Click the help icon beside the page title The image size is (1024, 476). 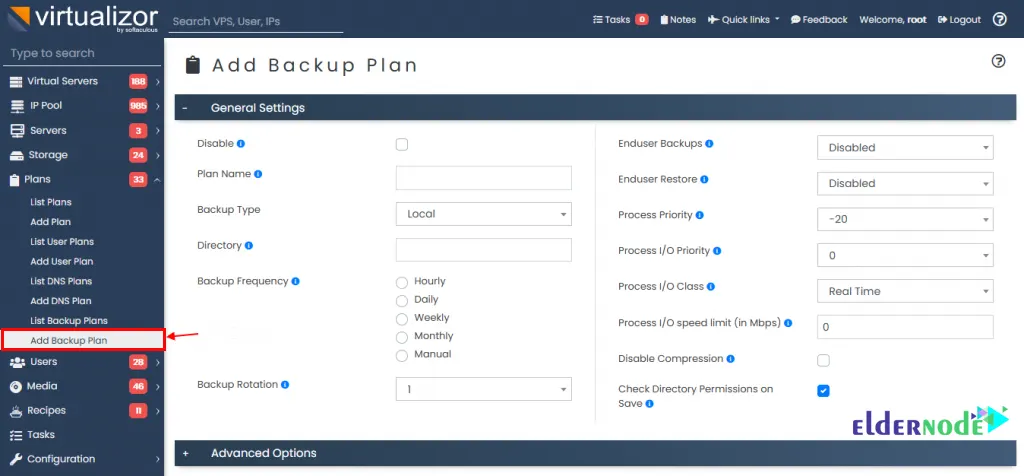point(997,61)
